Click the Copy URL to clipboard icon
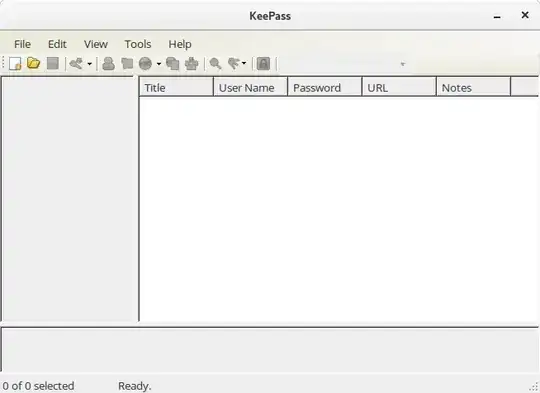 173,64
